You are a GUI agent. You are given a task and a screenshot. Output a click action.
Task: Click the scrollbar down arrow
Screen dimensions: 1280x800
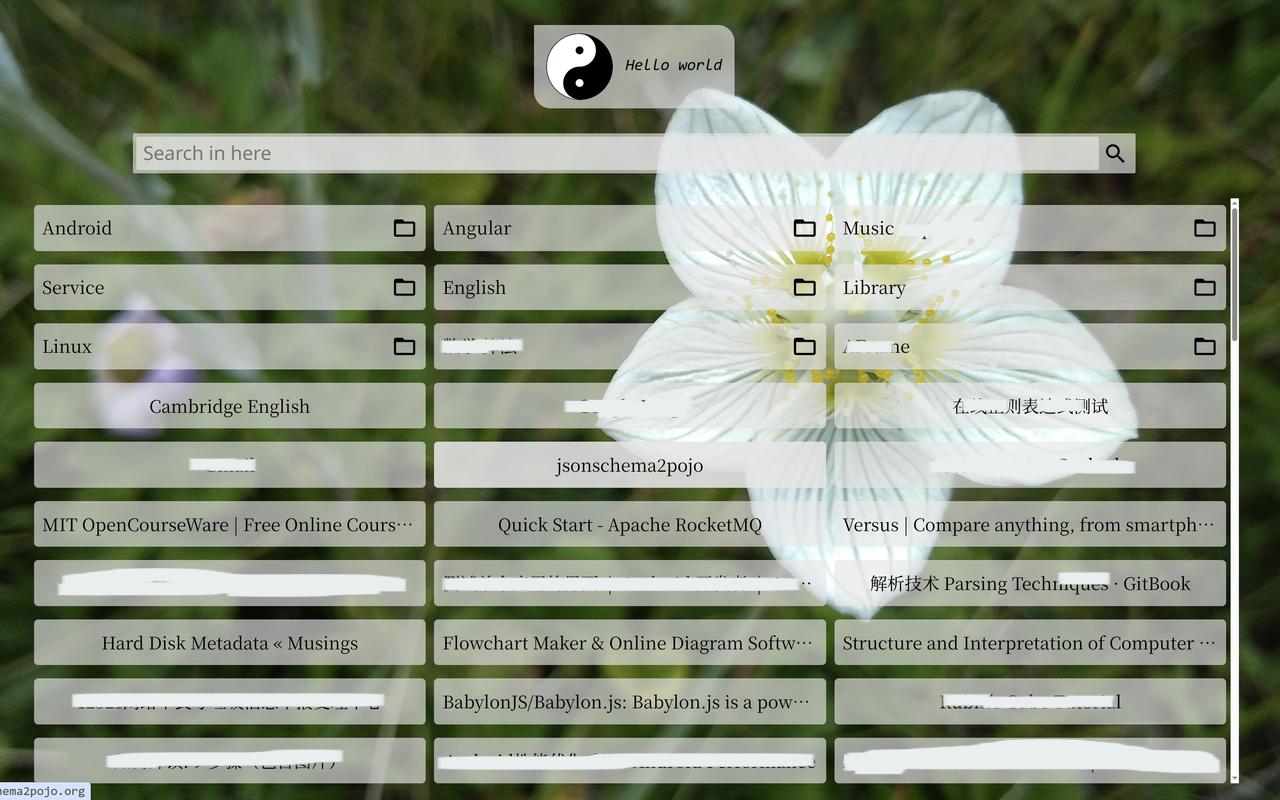1235,777
